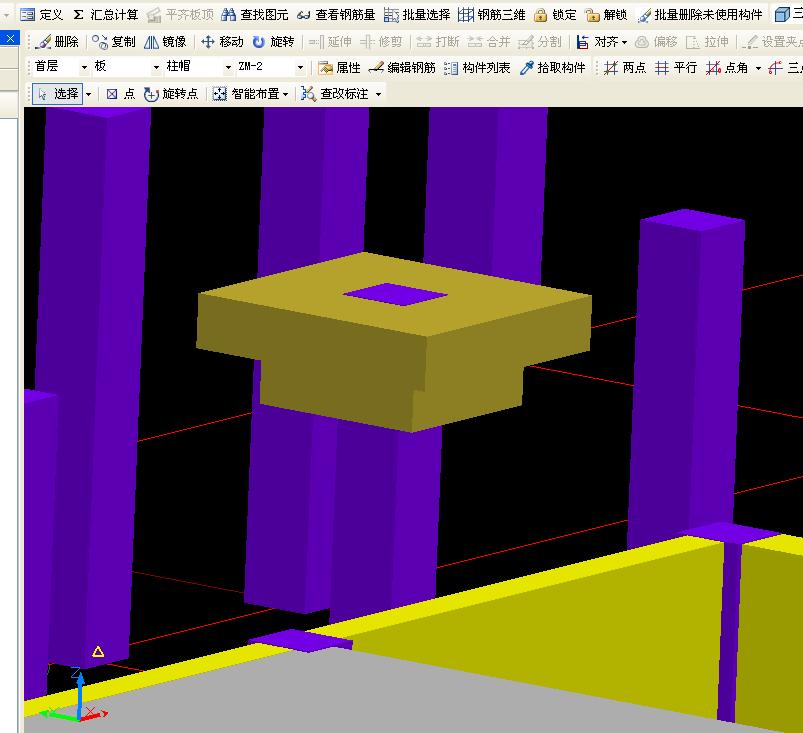Open the 定义 (Define) tool
803x733 pixels.
(x=41, y=15)
